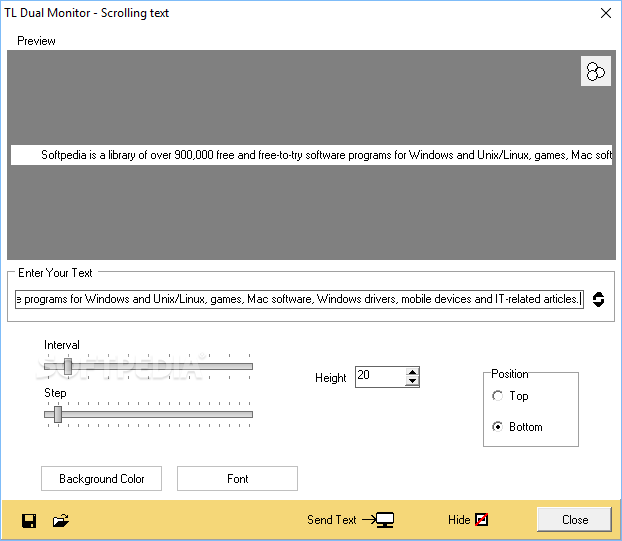Click the scrolling Softpedia text in preview
Image resolution: width=622 pixels, height=541 pixels.
pos(326,155)
